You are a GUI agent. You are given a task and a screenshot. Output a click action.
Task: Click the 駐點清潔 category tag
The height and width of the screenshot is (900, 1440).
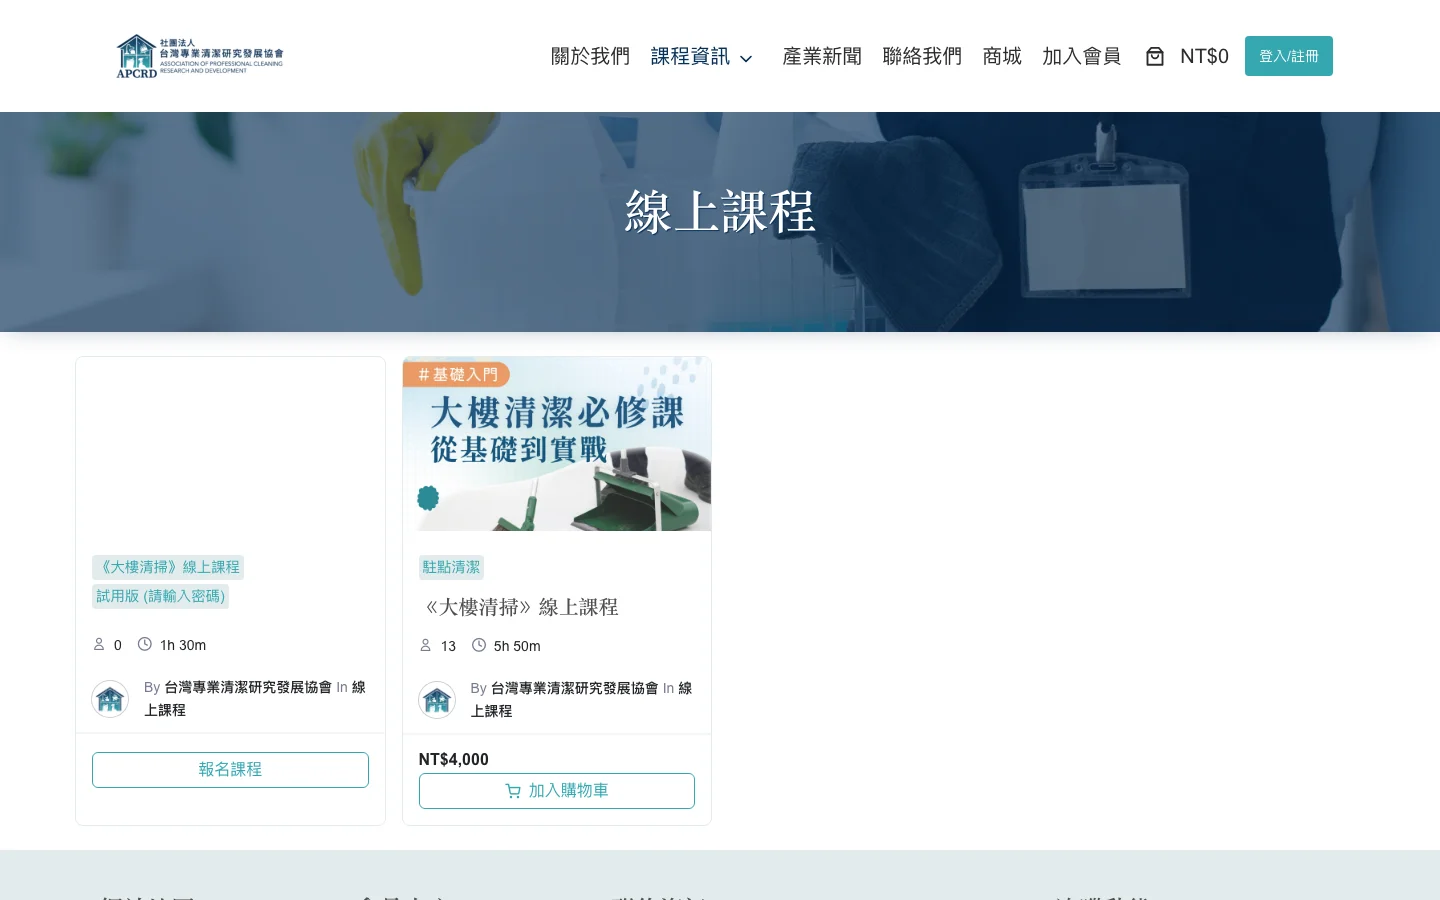[451, 567]
